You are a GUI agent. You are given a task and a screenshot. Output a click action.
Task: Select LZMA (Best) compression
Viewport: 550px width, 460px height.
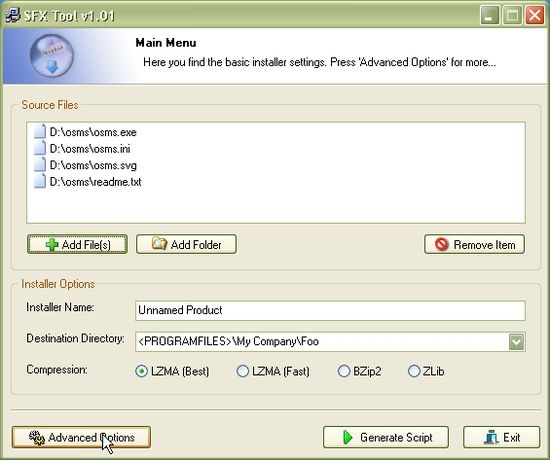click(141, 371)
